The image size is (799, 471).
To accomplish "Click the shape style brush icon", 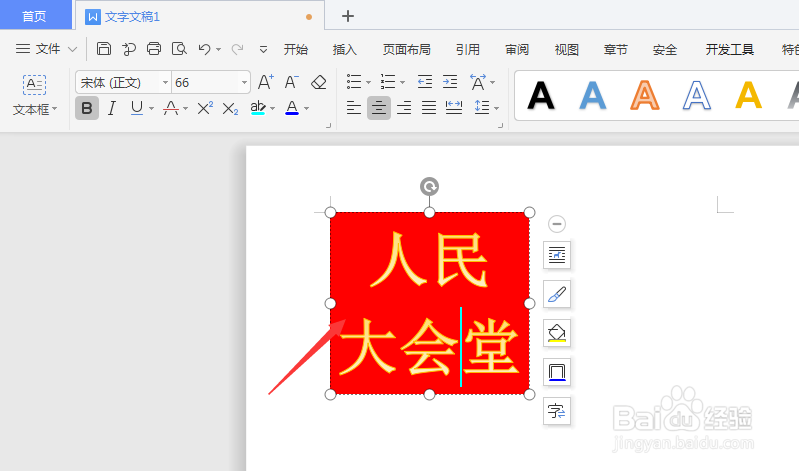I will [x=556, y=294].
